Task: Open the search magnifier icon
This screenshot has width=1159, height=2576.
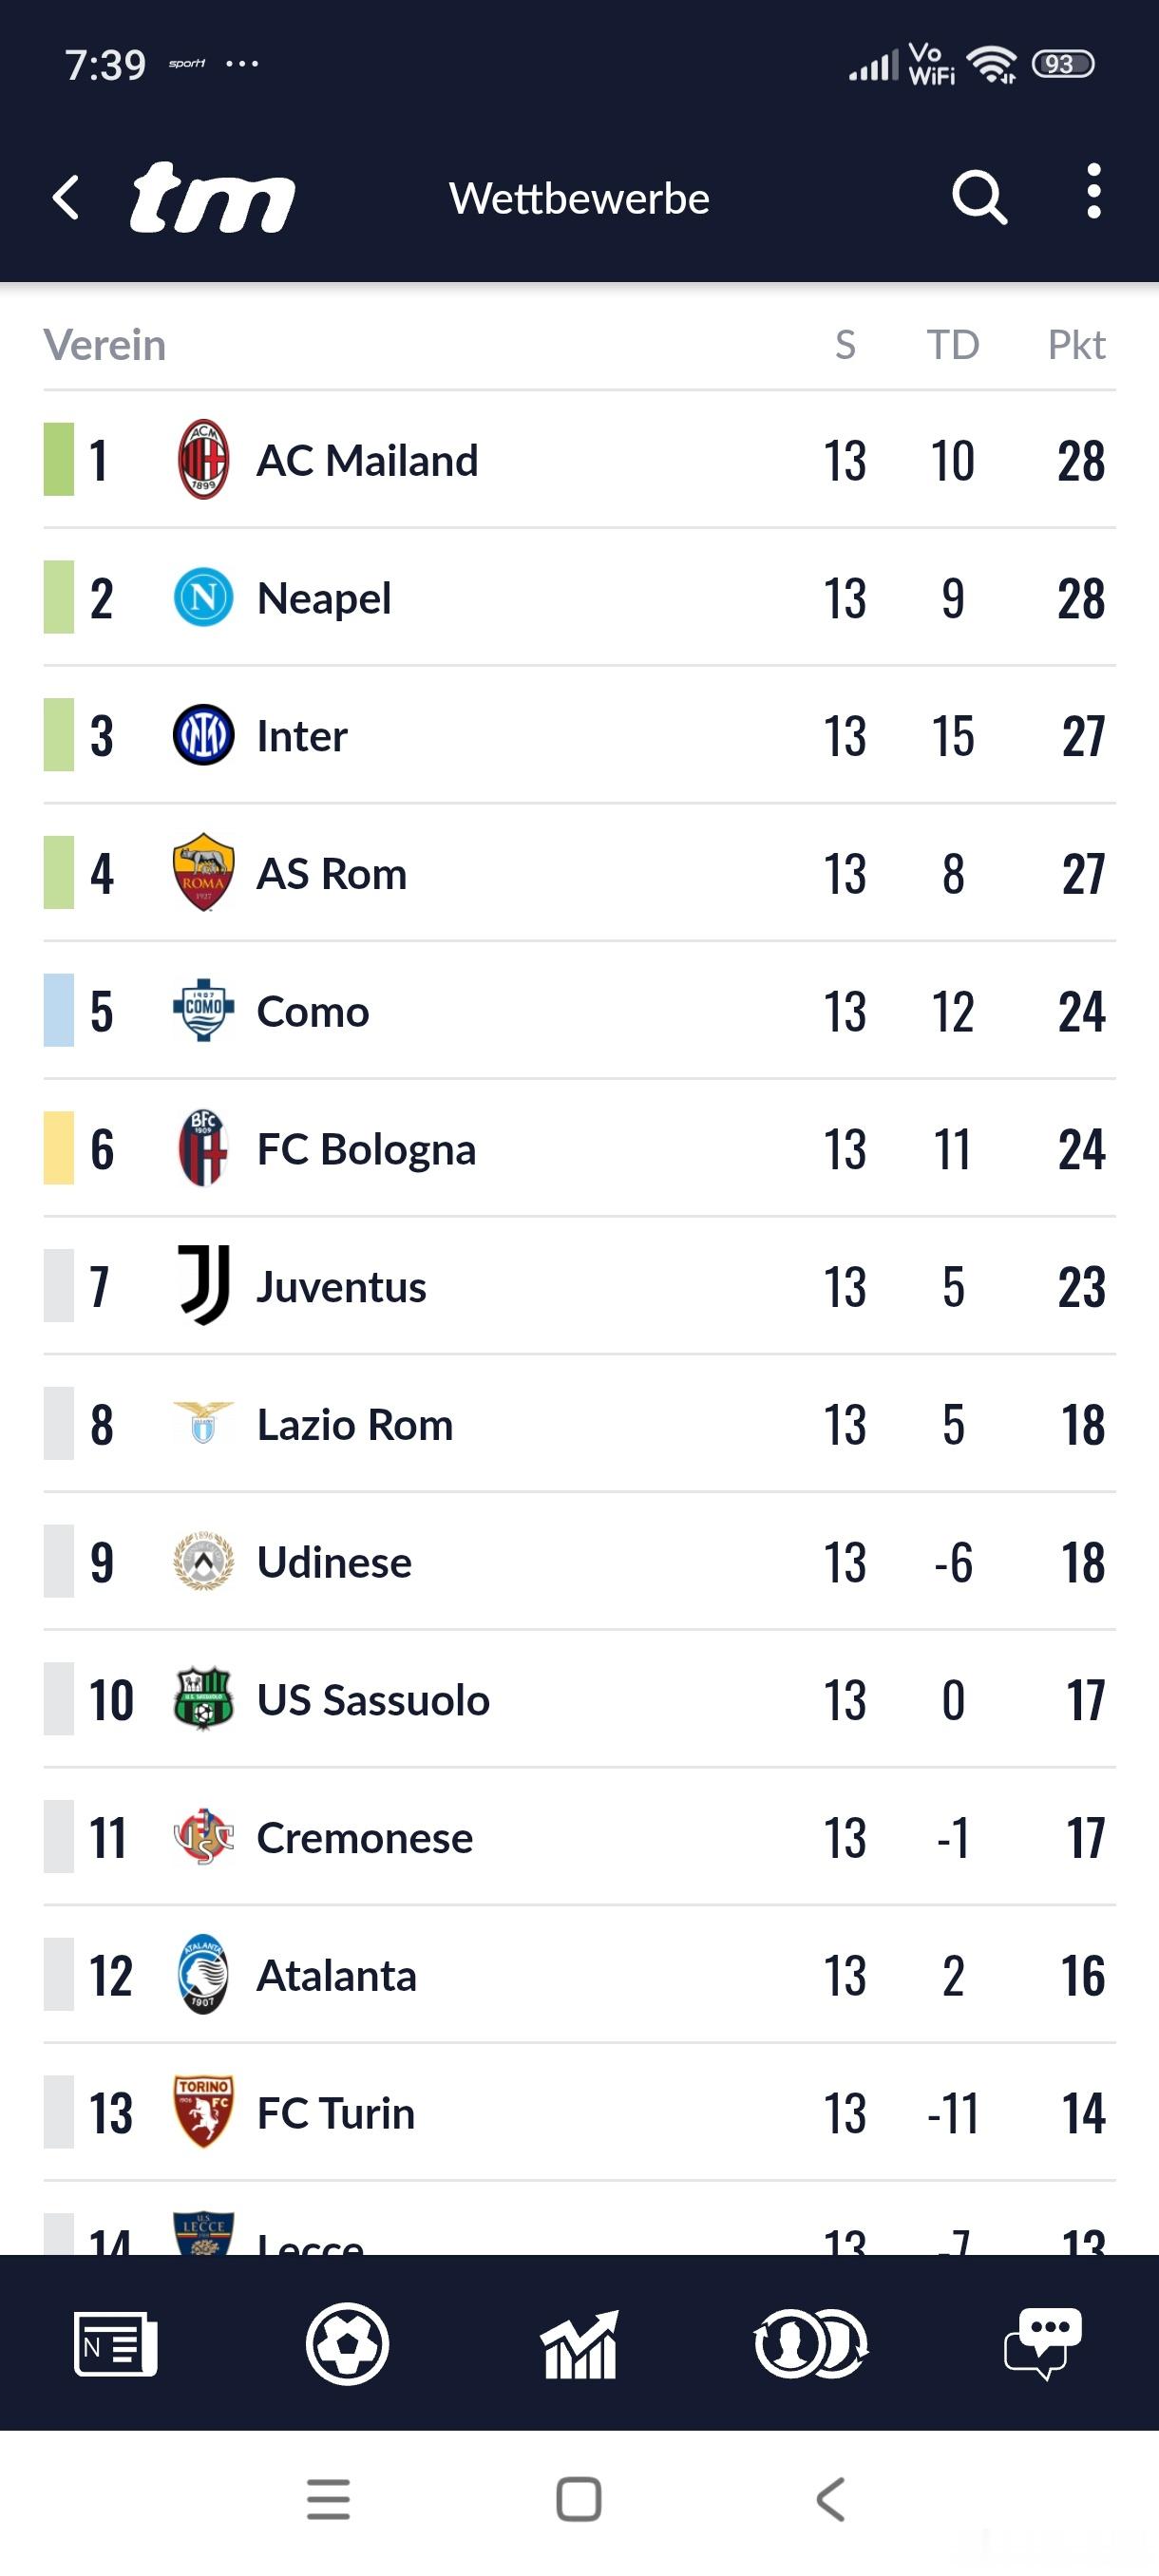Action: click(x=979, y=197)
